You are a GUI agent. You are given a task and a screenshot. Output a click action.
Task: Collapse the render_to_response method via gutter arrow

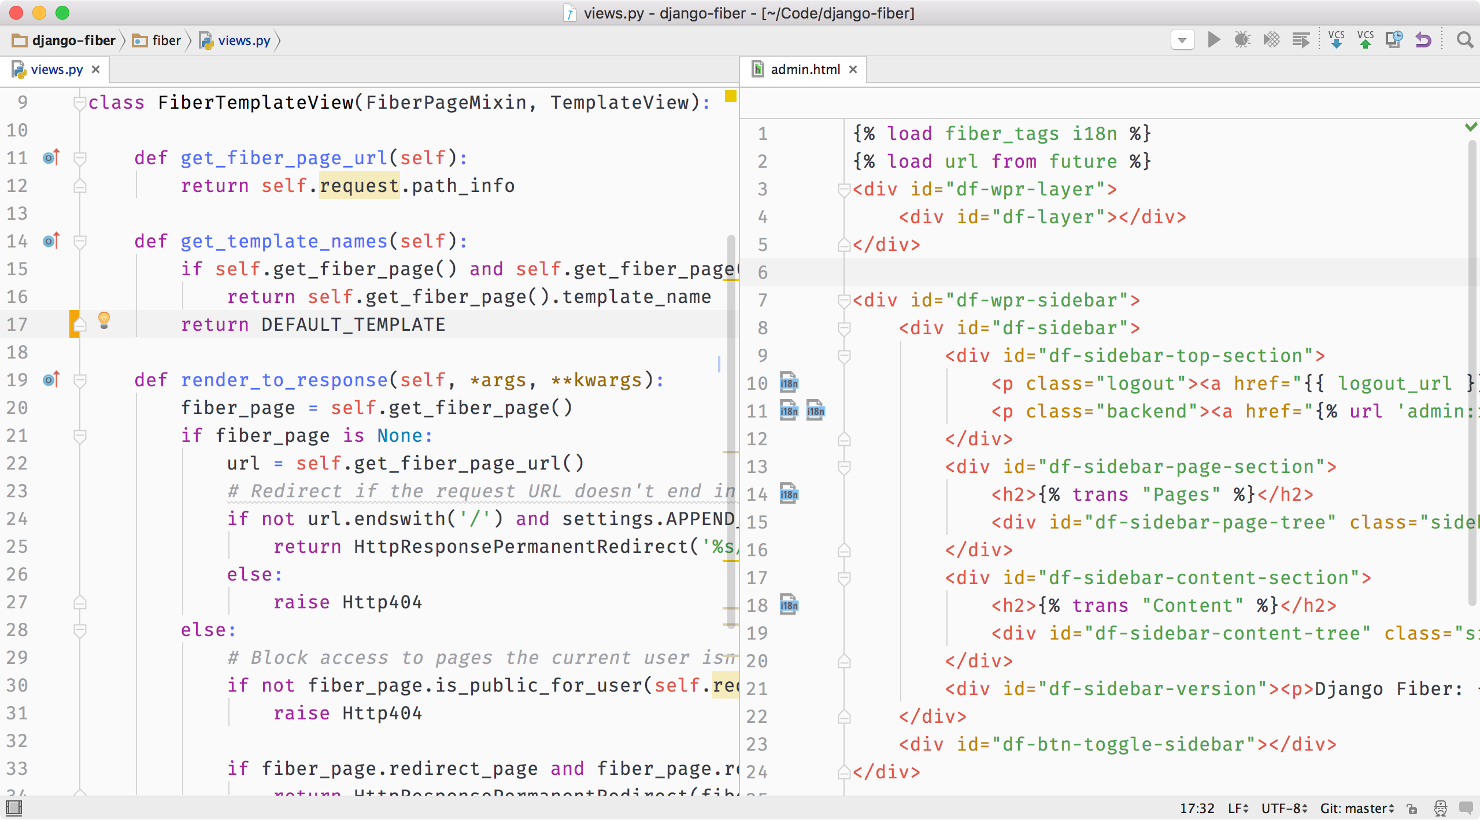pyautogui.click(x=79, y=380)
